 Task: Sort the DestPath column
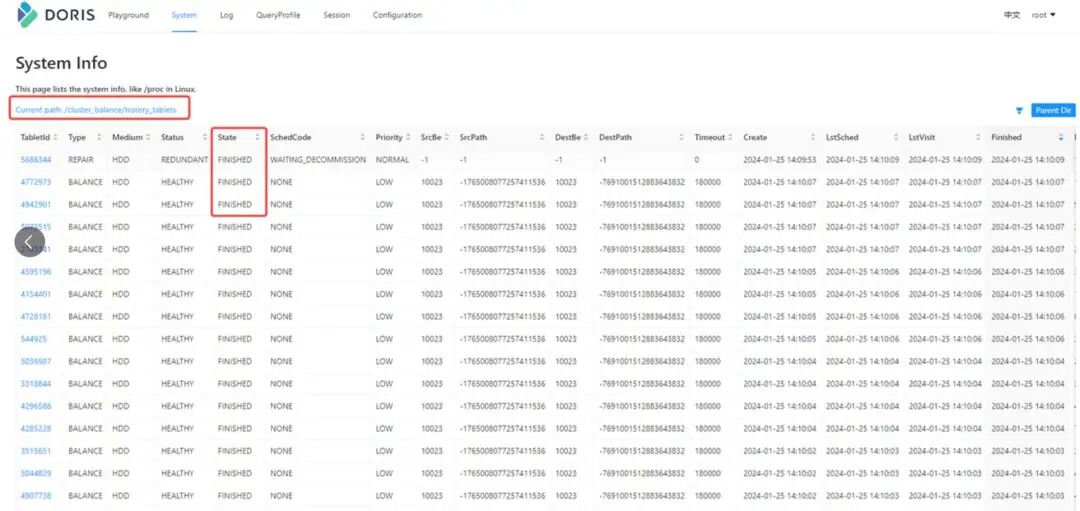681,138
